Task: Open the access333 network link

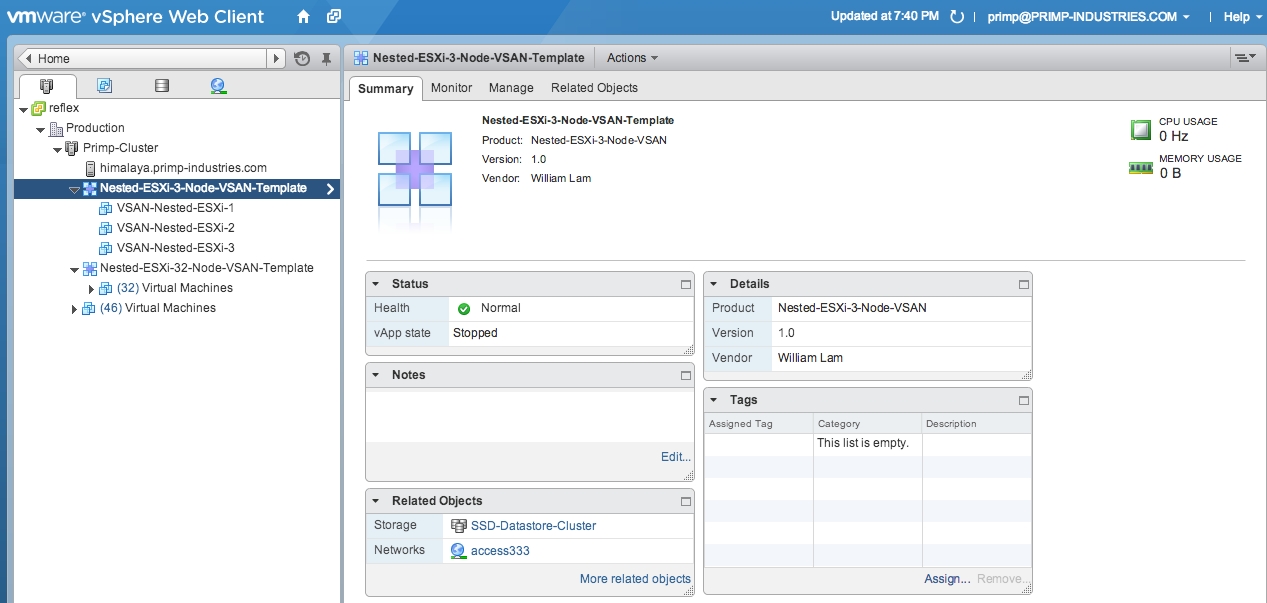Action: 500,551
